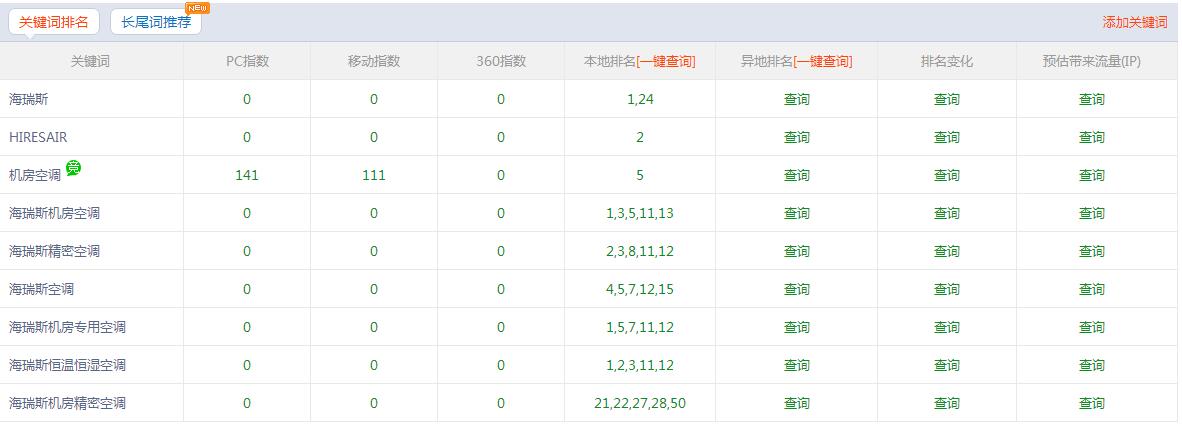Click the 360指数 column header
This screenshot has width=1182, height=430.
pyautogui.click(x=501, y=61)
